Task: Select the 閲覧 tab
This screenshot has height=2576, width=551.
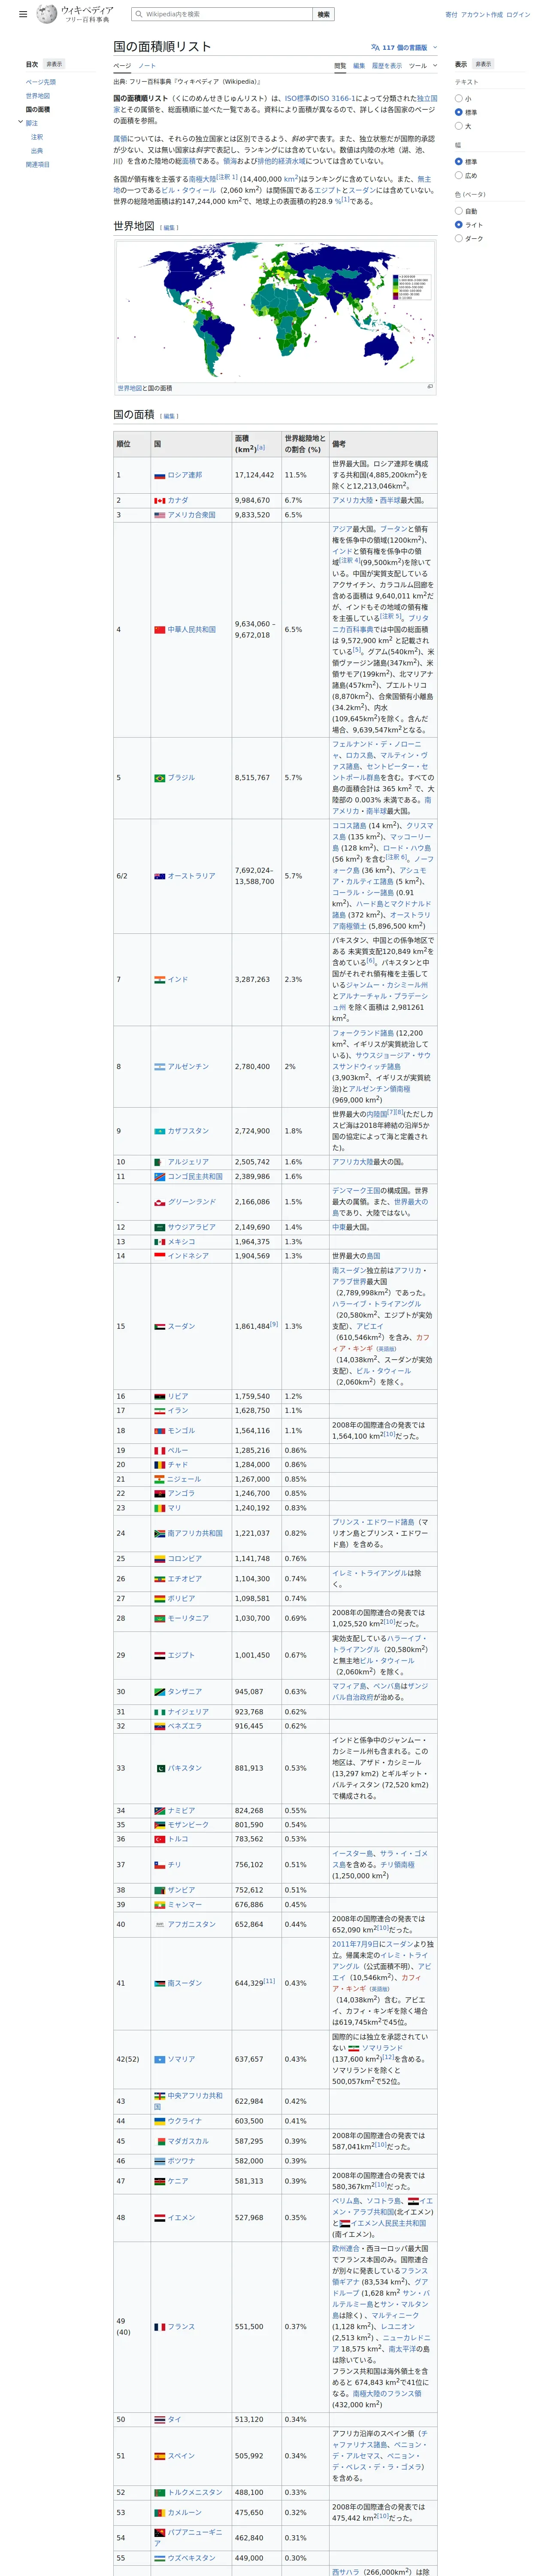Action: tap(340, 66)
